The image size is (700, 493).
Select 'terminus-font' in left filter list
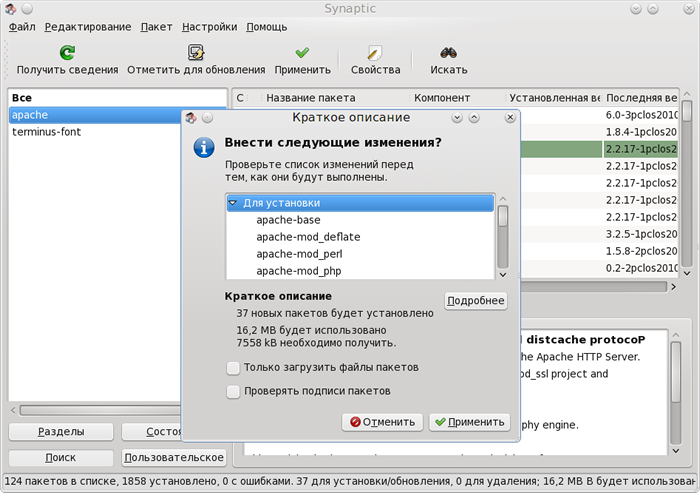click(96, 132)
